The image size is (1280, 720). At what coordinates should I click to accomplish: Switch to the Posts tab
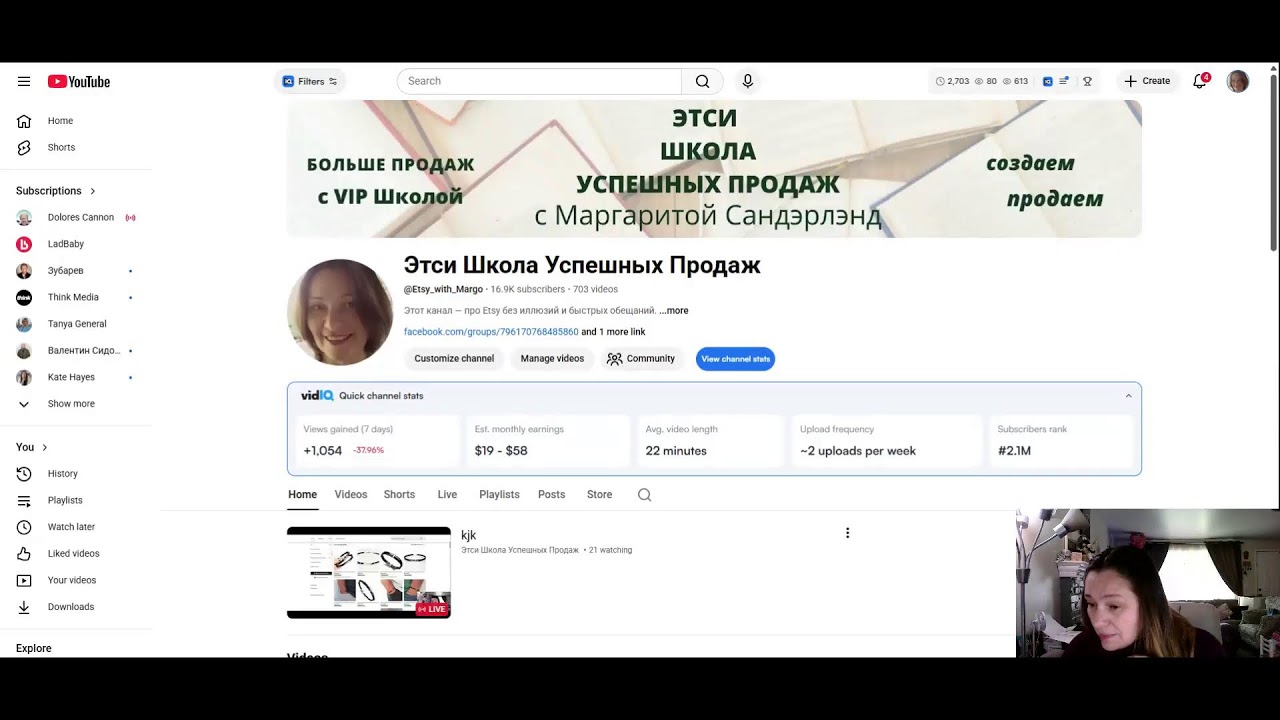point(551,495)
